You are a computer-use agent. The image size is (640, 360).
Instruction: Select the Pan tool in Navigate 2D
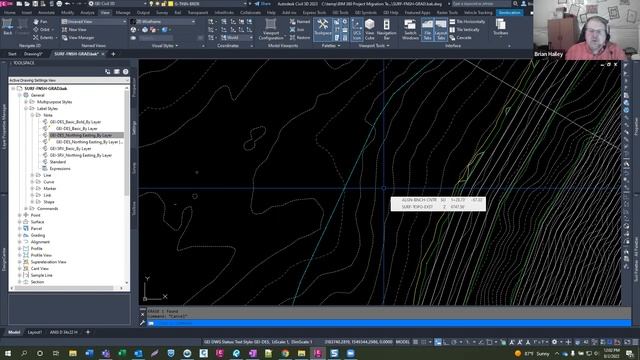coord(40,22)
